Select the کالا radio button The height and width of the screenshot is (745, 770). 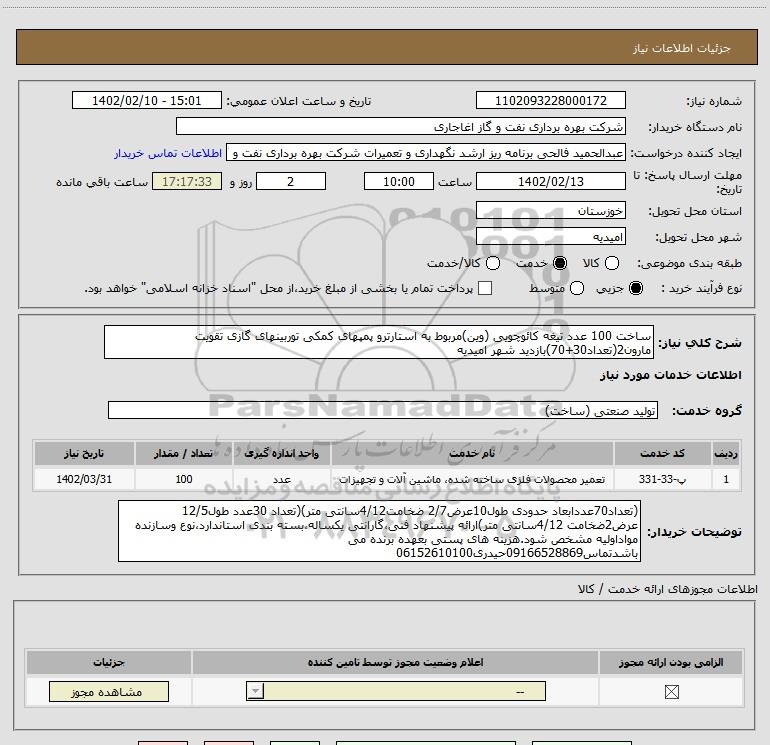pyautogui.click(x=611, y=263)
